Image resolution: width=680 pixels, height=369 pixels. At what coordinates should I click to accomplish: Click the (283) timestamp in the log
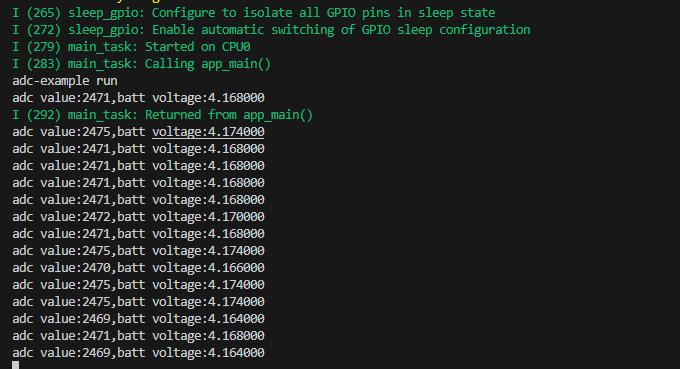tap(43, 64)
